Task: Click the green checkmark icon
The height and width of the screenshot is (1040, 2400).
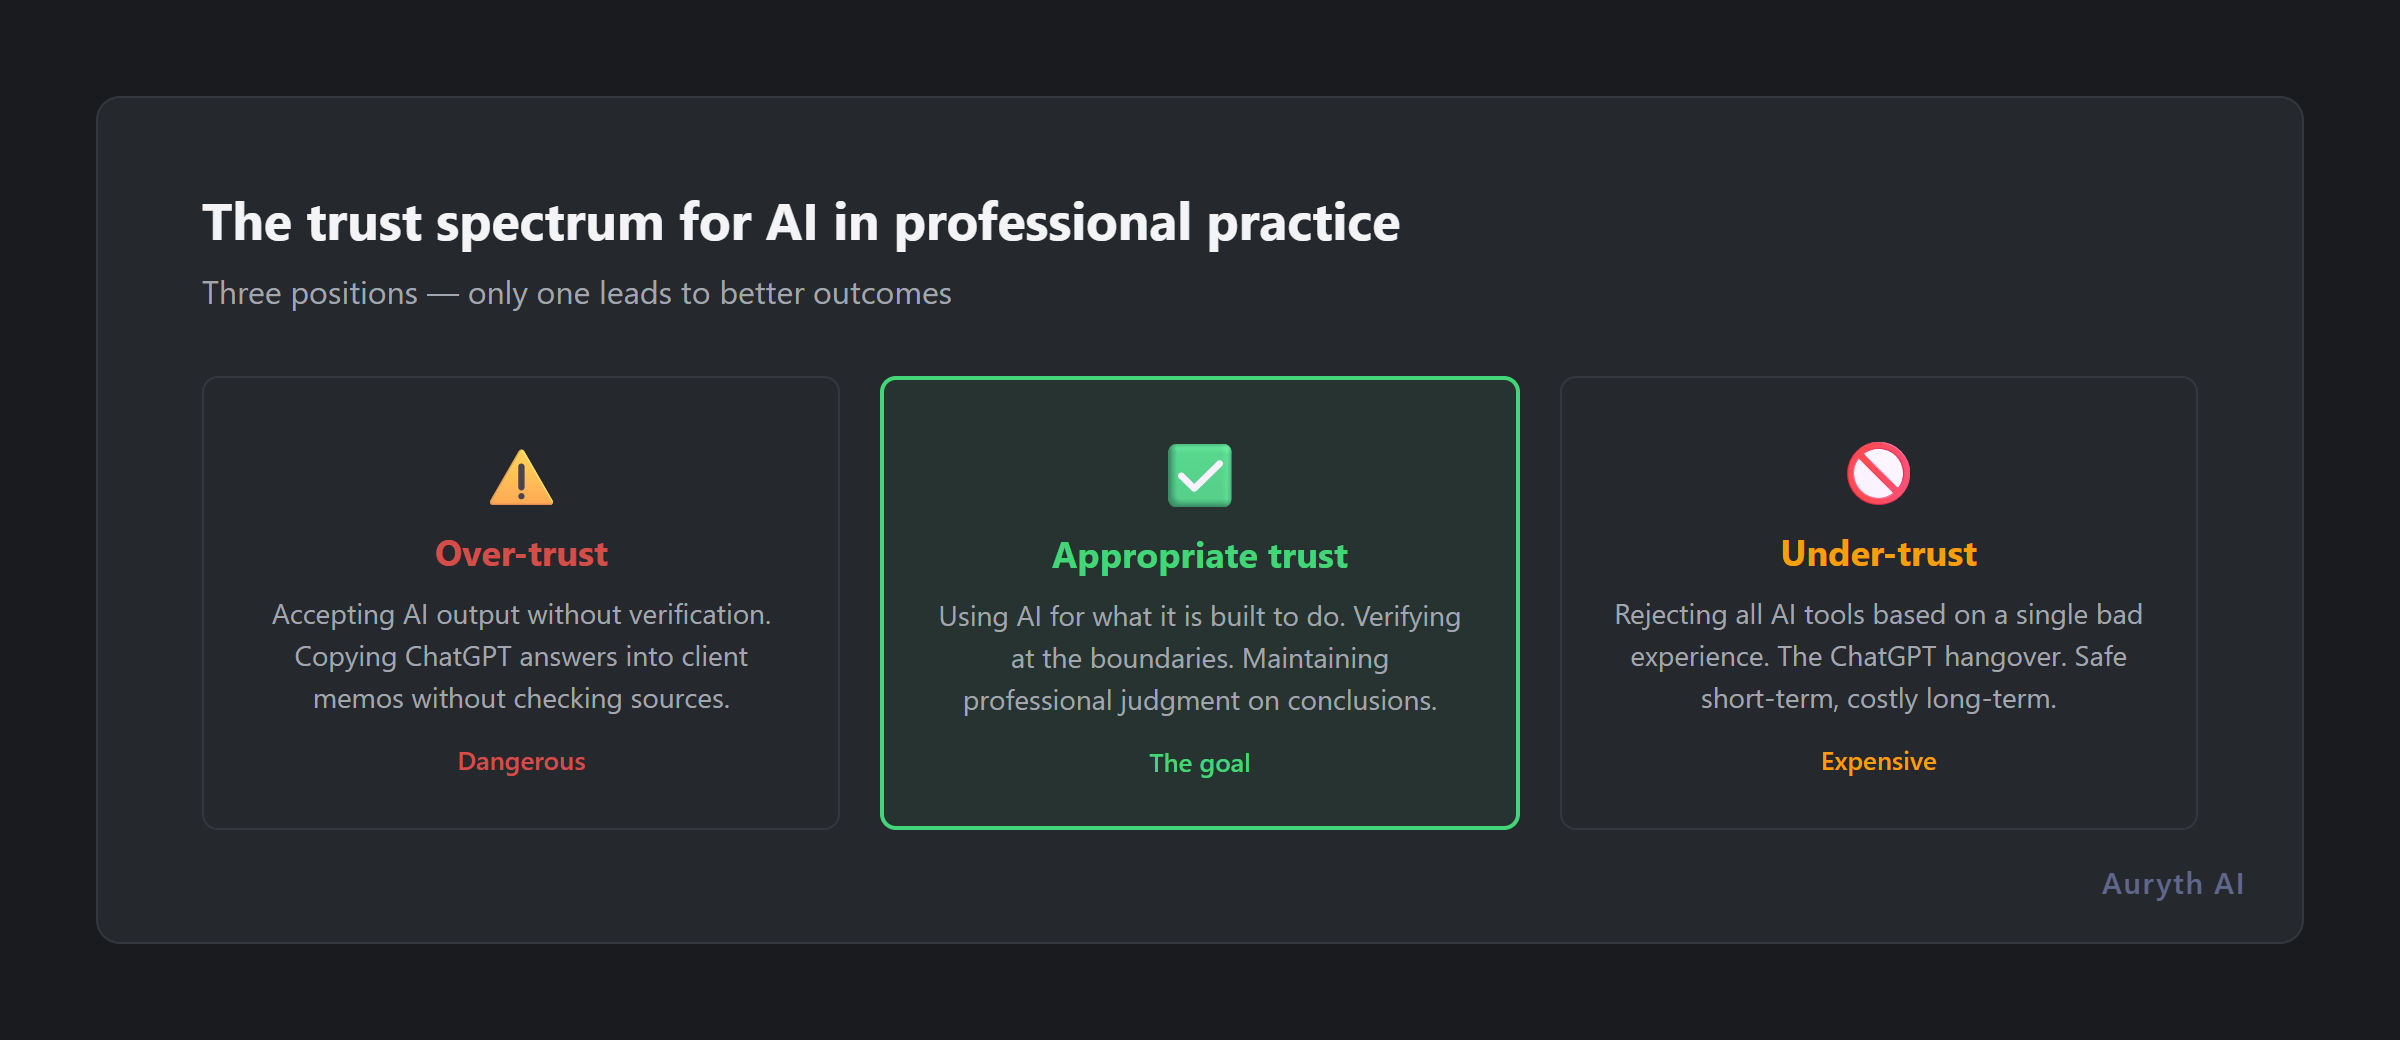Action: point(1199,475)
